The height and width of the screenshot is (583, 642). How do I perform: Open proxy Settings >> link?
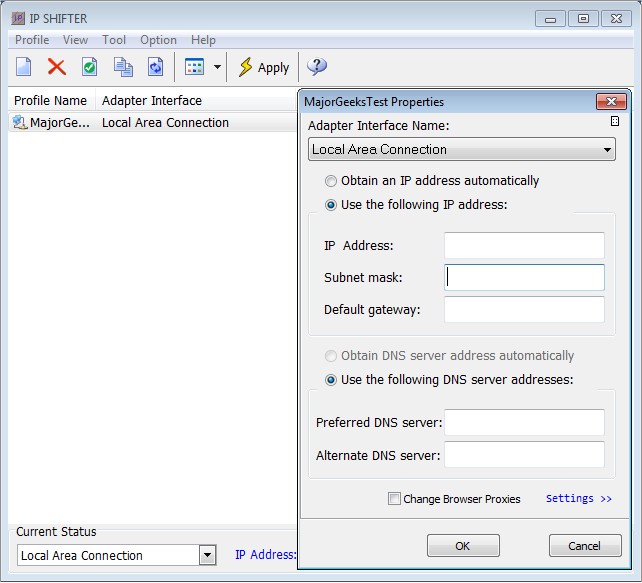pos(579,498)
